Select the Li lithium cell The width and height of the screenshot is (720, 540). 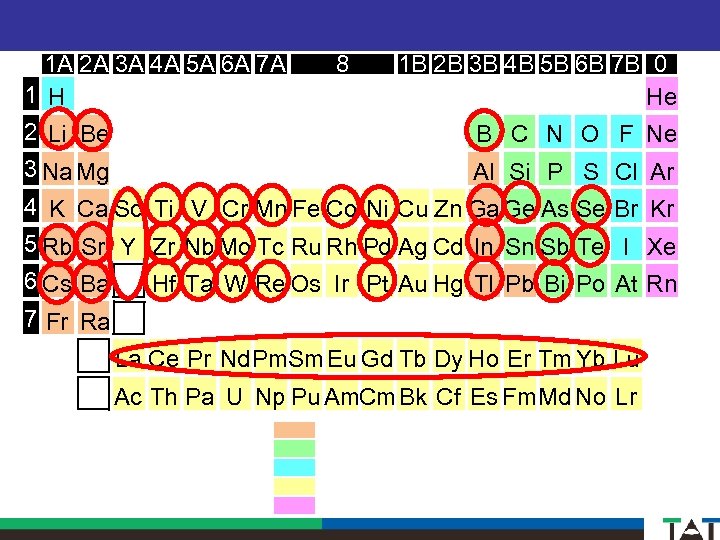pyautogui.click(x=57, y=131)
